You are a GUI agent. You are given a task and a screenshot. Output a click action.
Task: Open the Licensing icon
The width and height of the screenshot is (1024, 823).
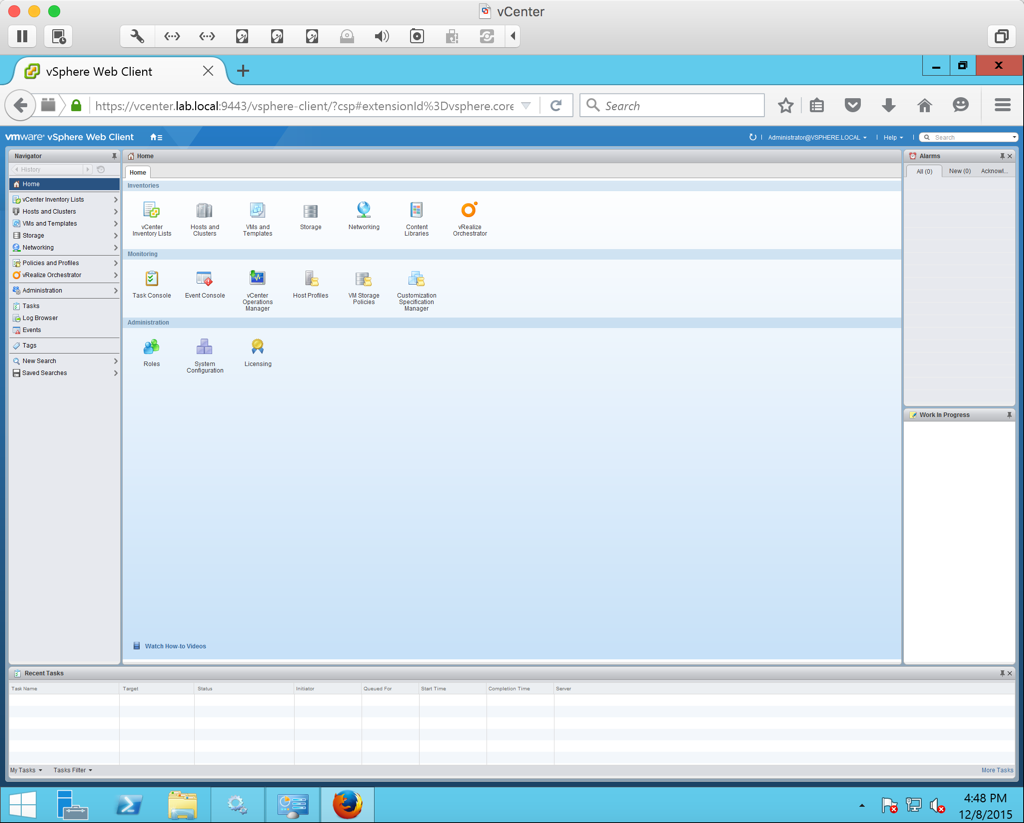coord(257,348)
